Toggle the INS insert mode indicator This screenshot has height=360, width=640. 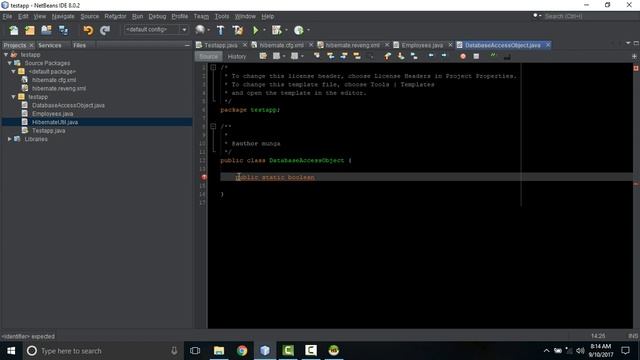[x=633, y=336]
